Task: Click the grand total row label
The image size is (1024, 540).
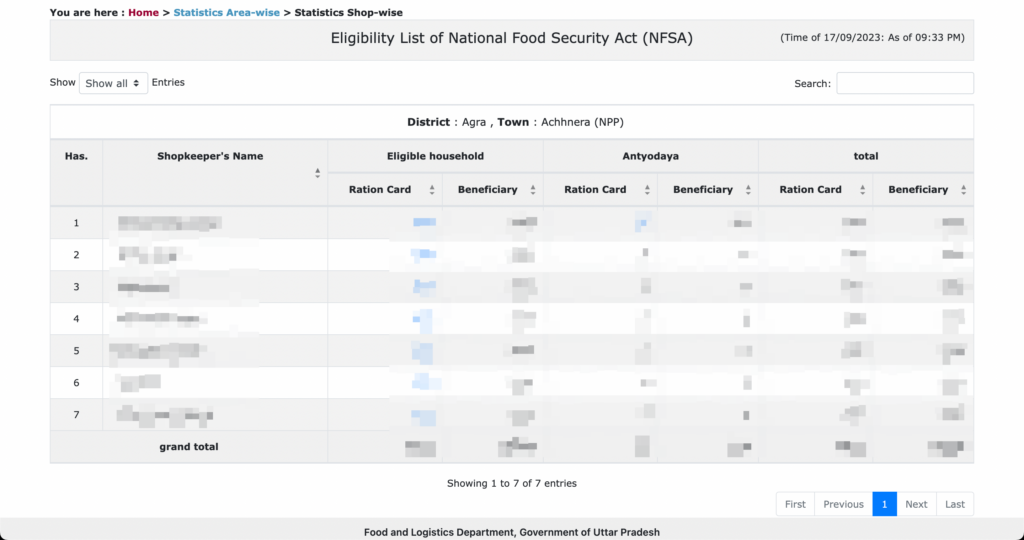Action: coord(189,447)
